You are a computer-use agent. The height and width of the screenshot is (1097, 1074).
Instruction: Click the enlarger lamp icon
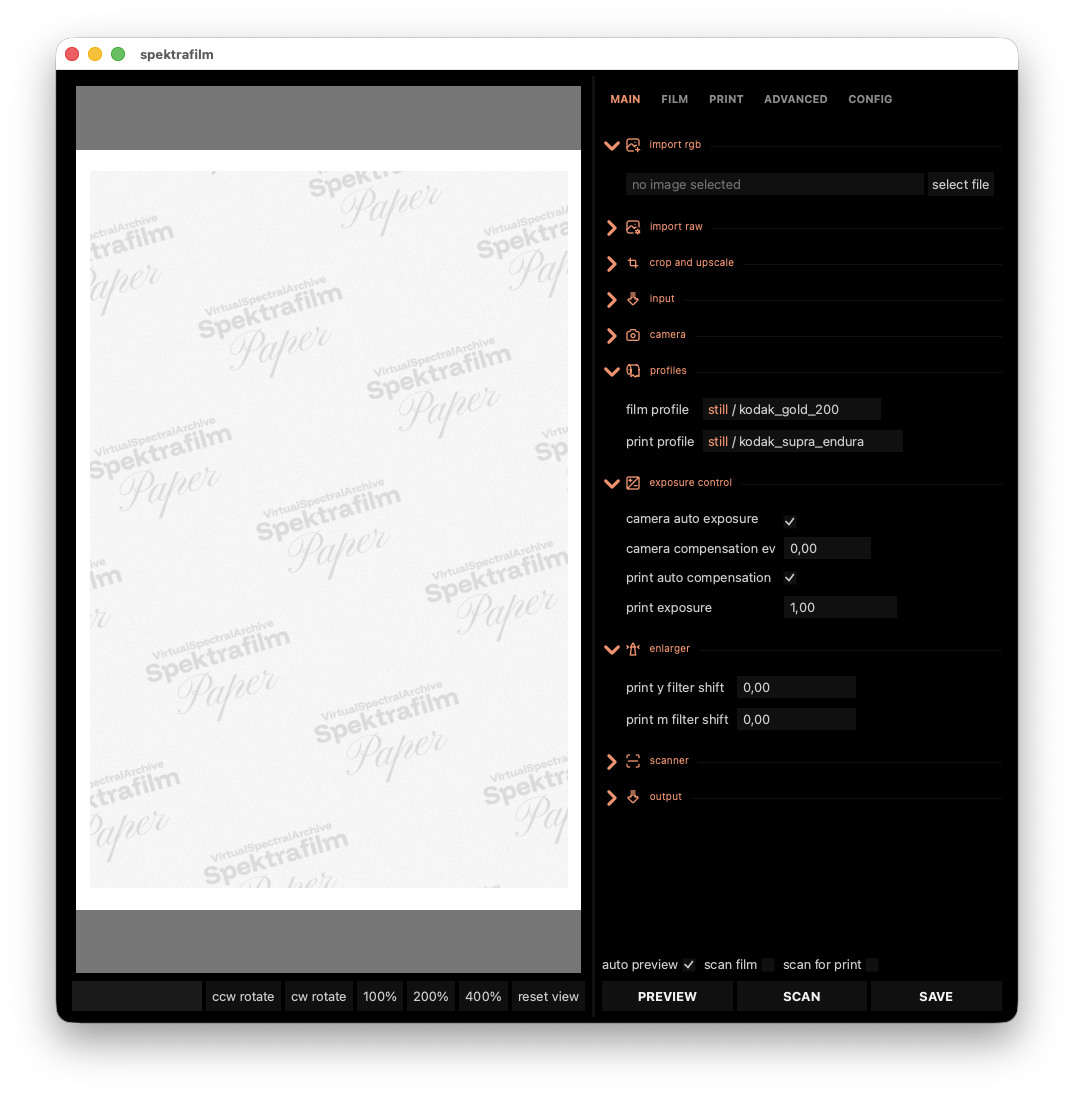point(633,649)
